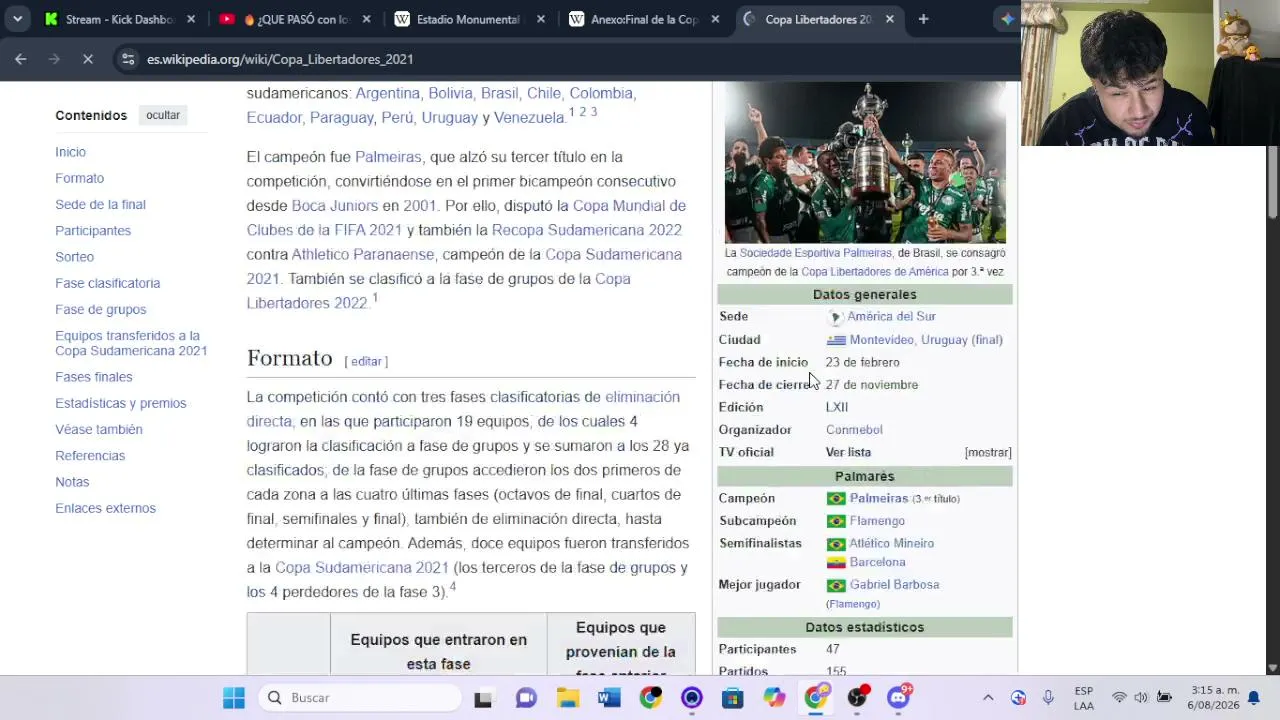This screenshot has width=1280, height=720.
Task: View site information icon in address bar
Action: [128, 59]
